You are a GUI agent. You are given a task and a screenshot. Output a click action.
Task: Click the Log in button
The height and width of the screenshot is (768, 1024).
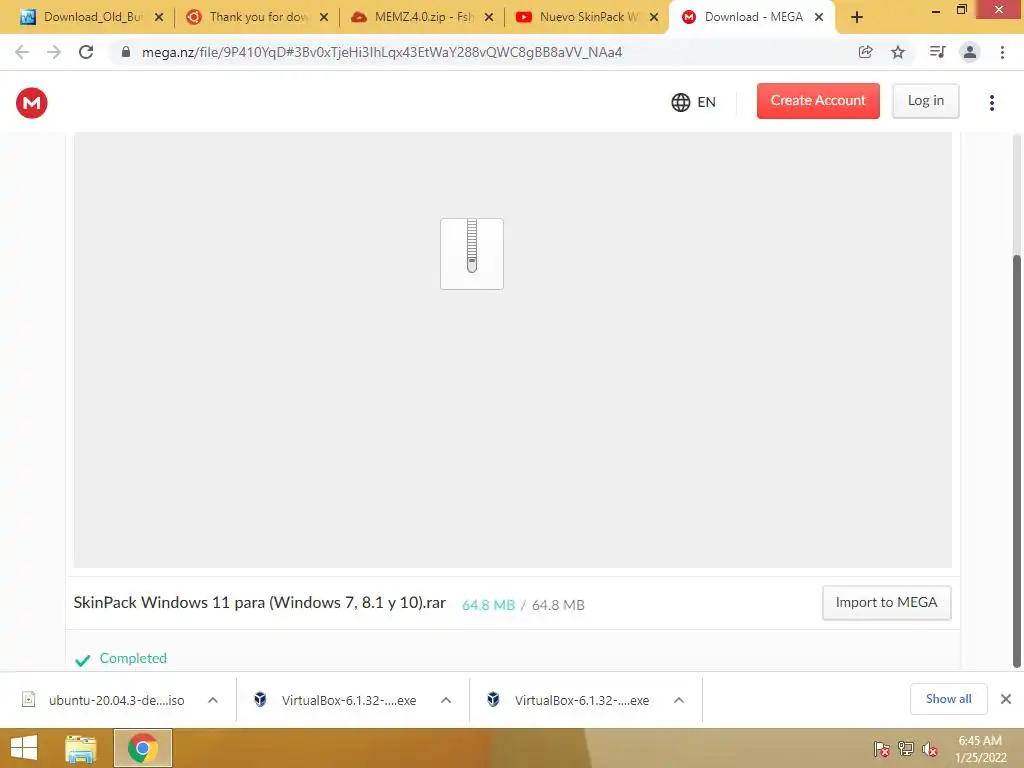coord(925,101)
